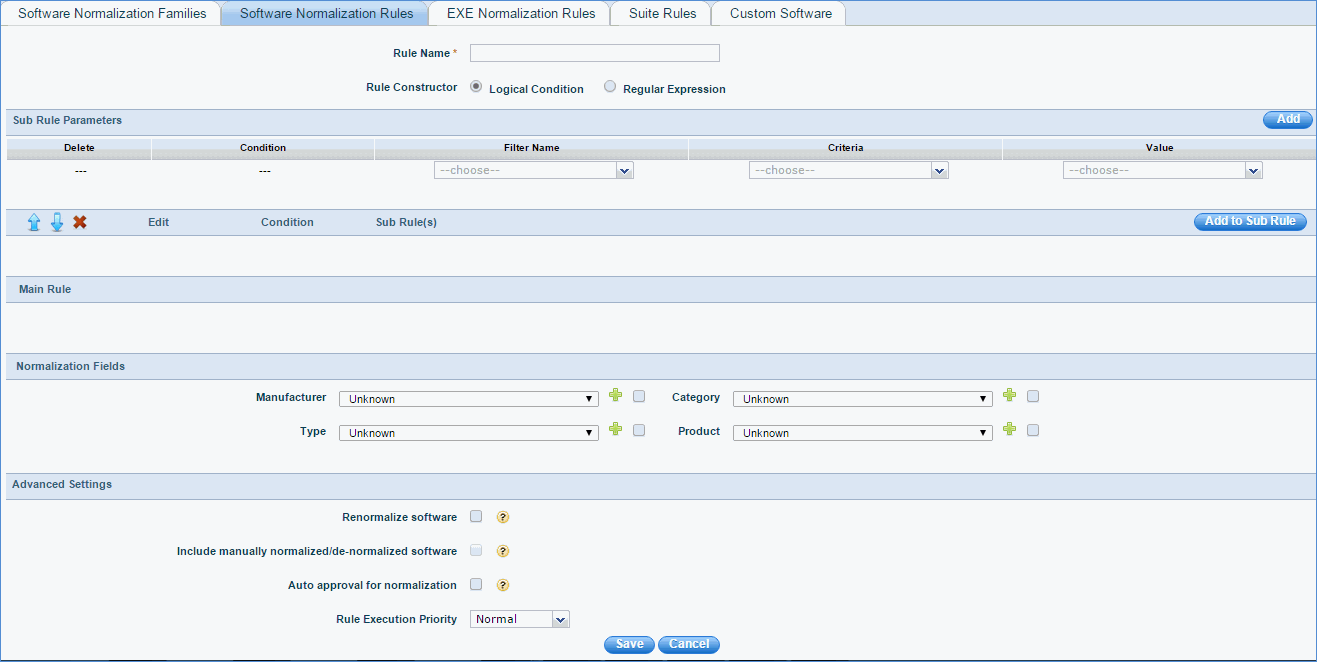Open help icon for Renormalize software
Screen dimensions: 1317x662
pos(504,518)
